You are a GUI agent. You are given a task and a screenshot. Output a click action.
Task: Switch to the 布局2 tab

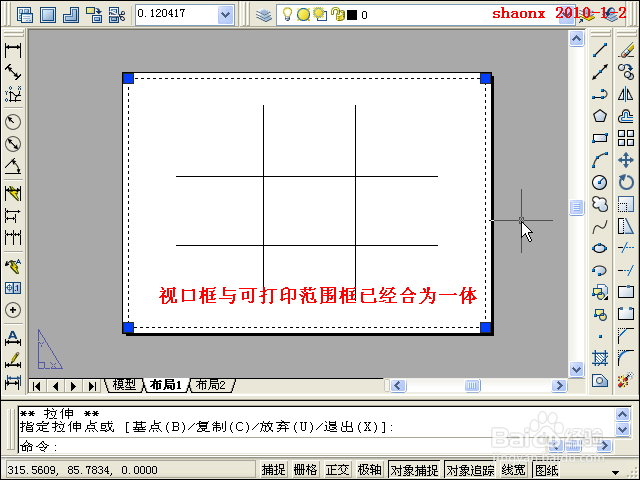tap(210, 385)
